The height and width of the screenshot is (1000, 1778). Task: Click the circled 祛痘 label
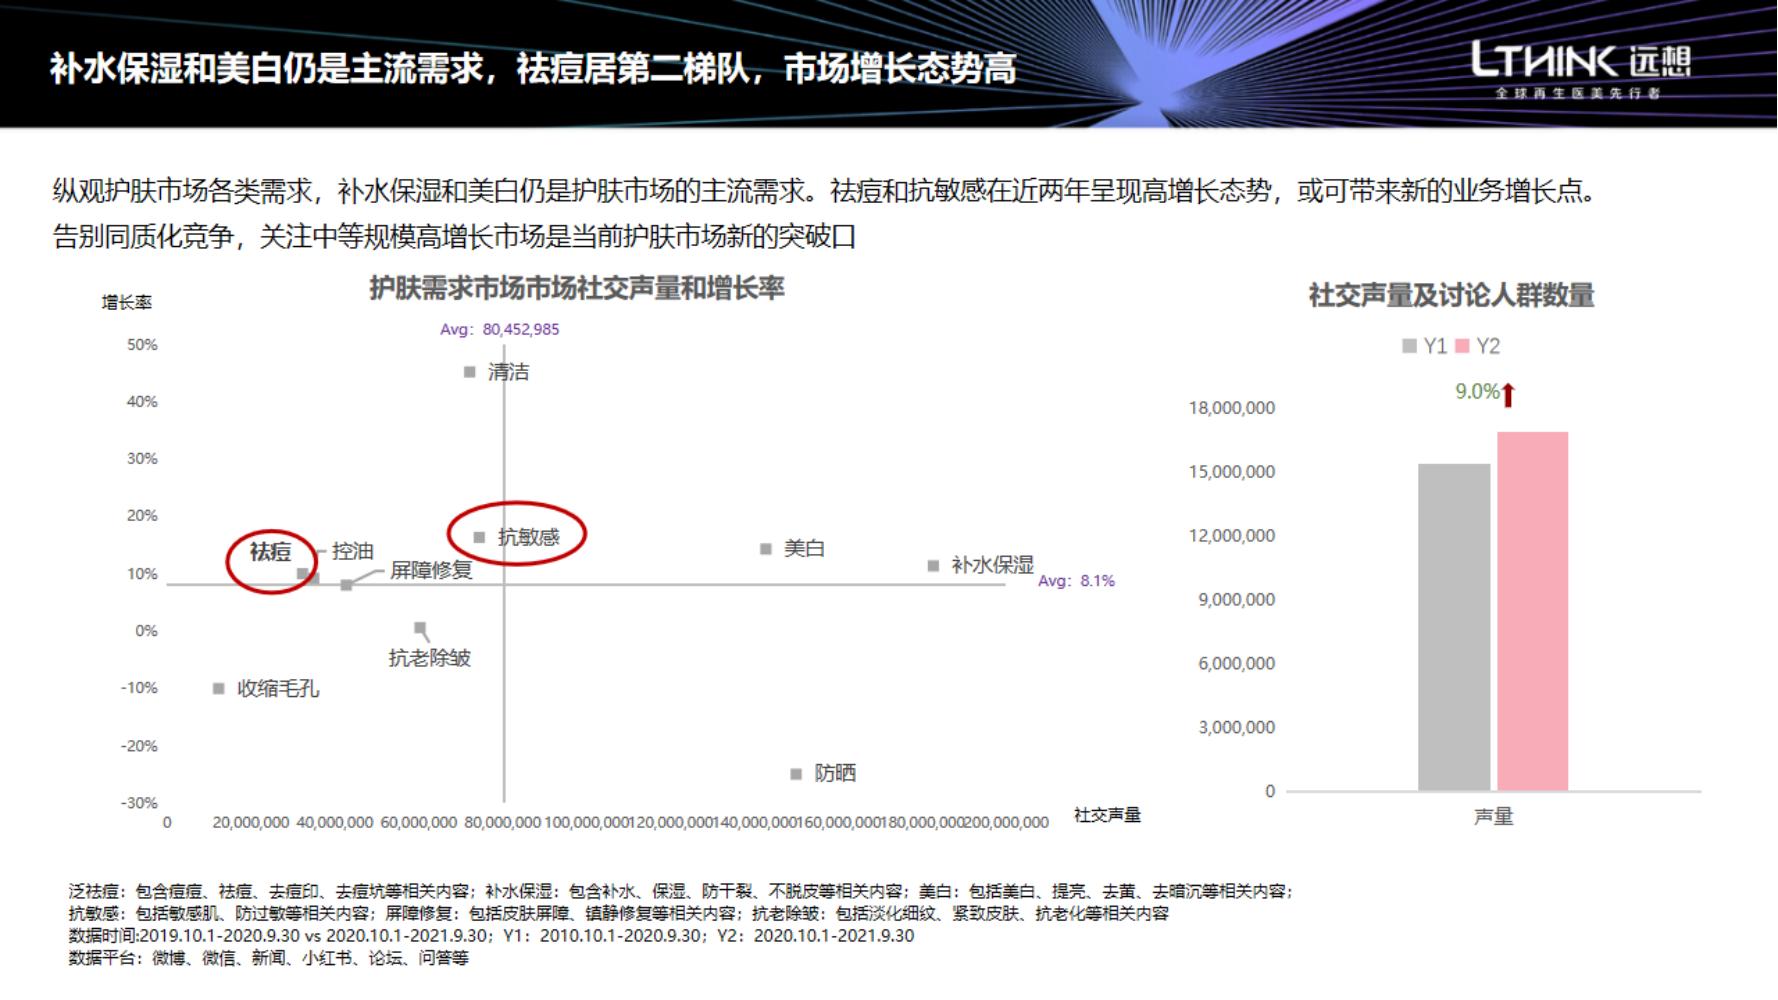tap(270, 551)
